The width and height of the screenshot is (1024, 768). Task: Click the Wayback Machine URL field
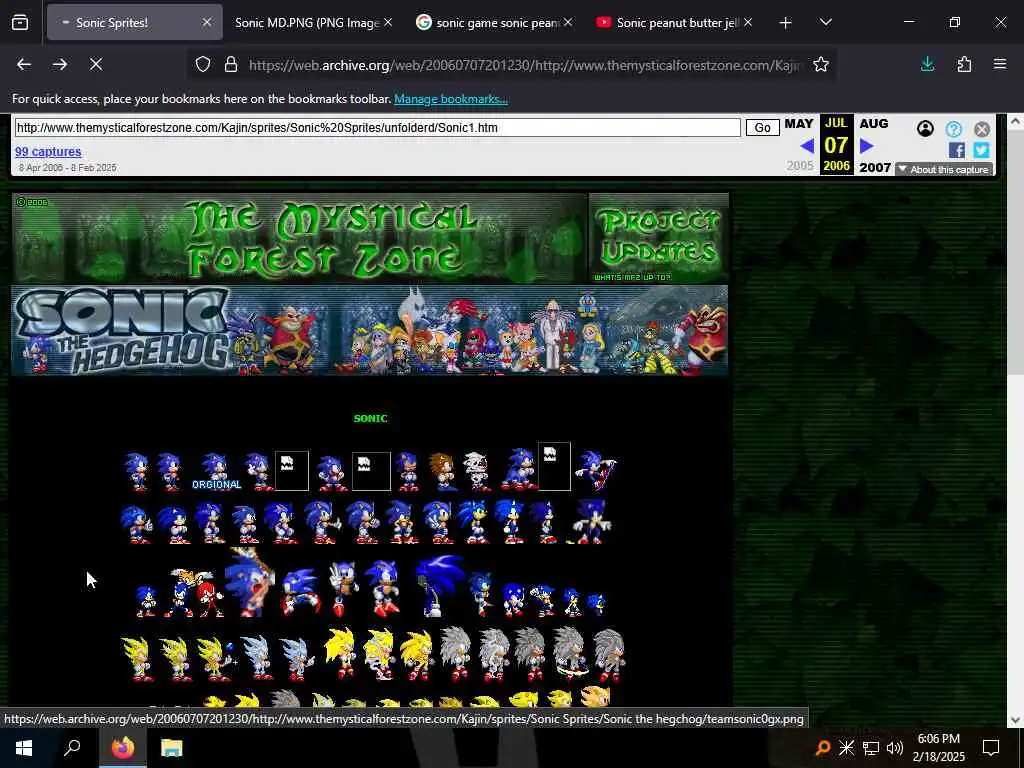tap(377, 127)
